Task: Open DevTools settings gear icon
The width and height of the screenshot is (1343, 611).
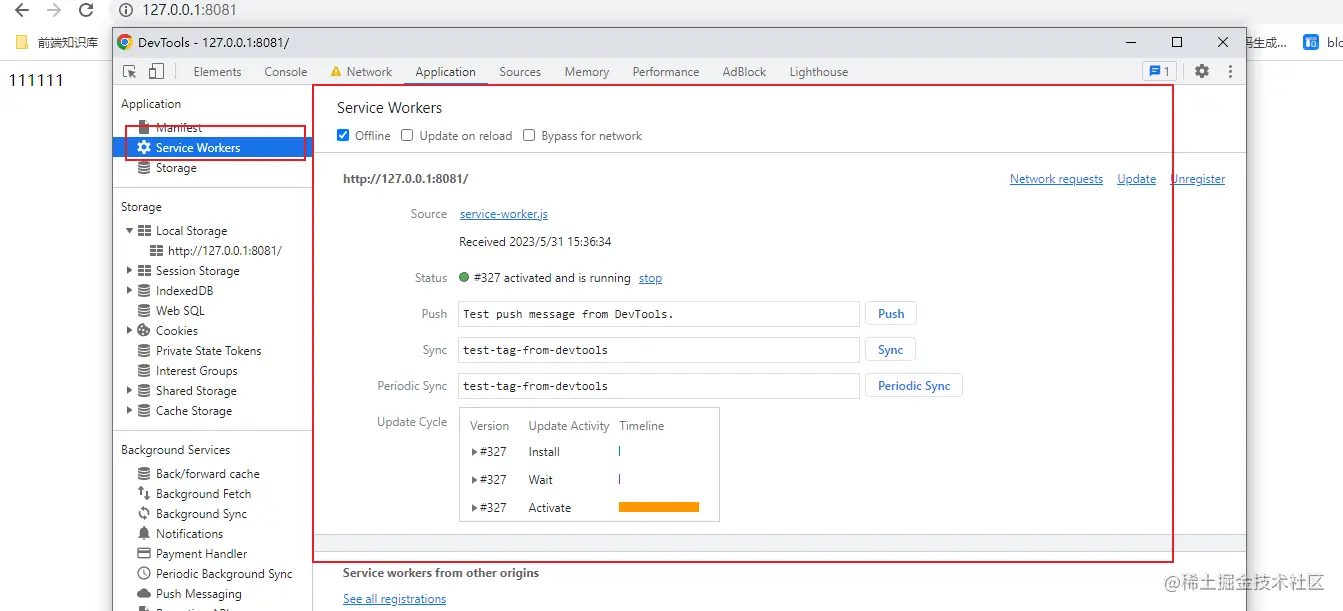Action: (x=1202, y=71)
